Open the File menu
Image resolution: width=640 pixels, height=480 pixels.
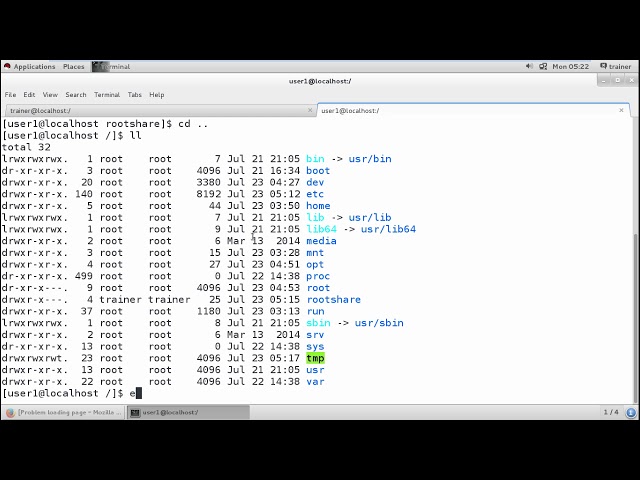click(11, 95)
